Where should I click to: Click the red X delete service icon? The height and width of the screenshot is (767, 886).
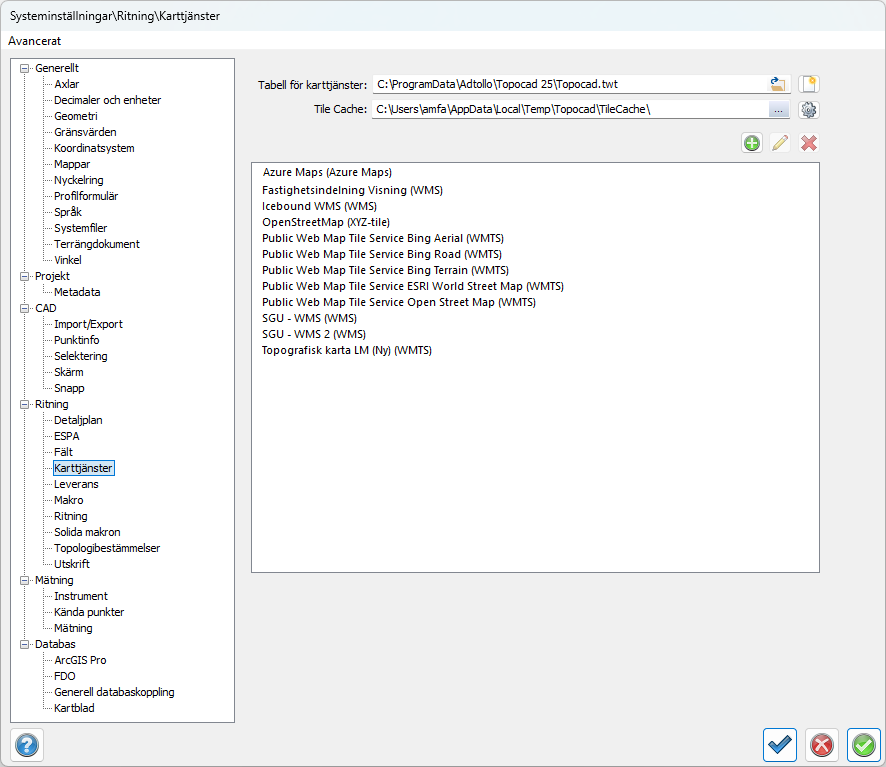point(809,143)
